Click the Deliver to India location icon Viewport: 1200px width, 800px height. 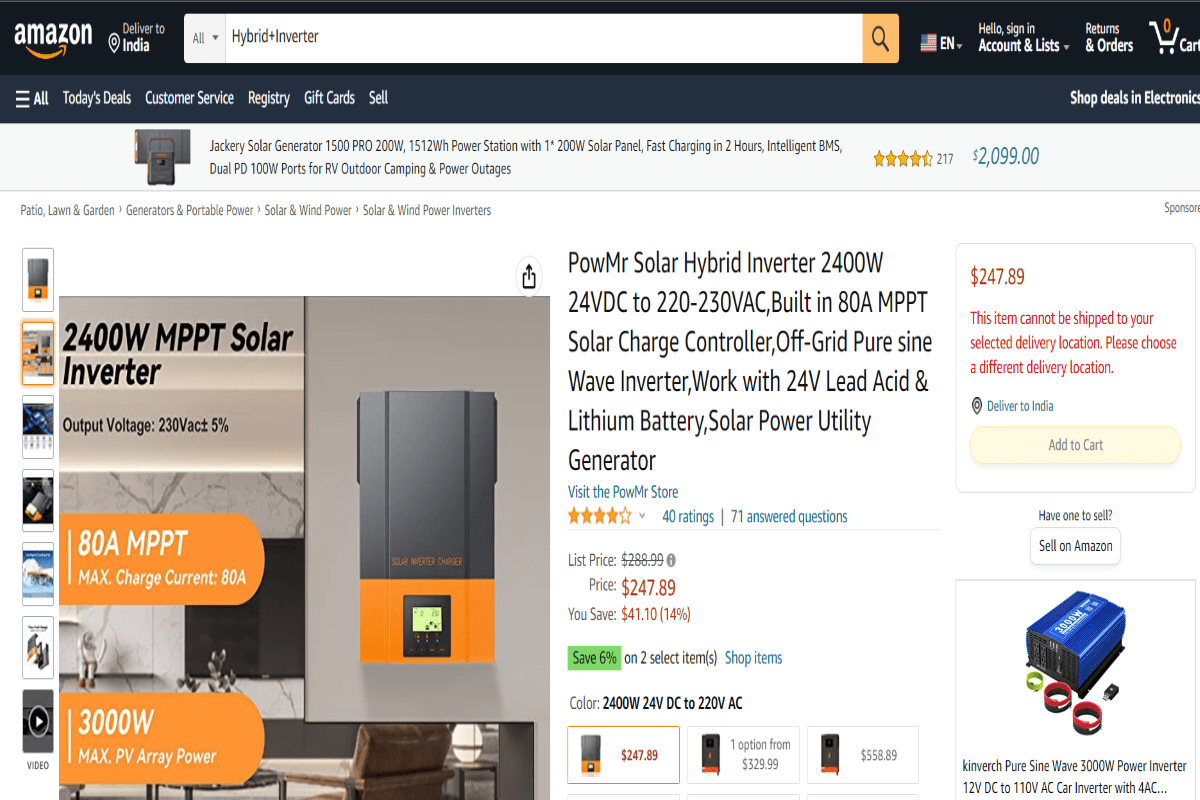pyautogui.click(x=114, y=42)
